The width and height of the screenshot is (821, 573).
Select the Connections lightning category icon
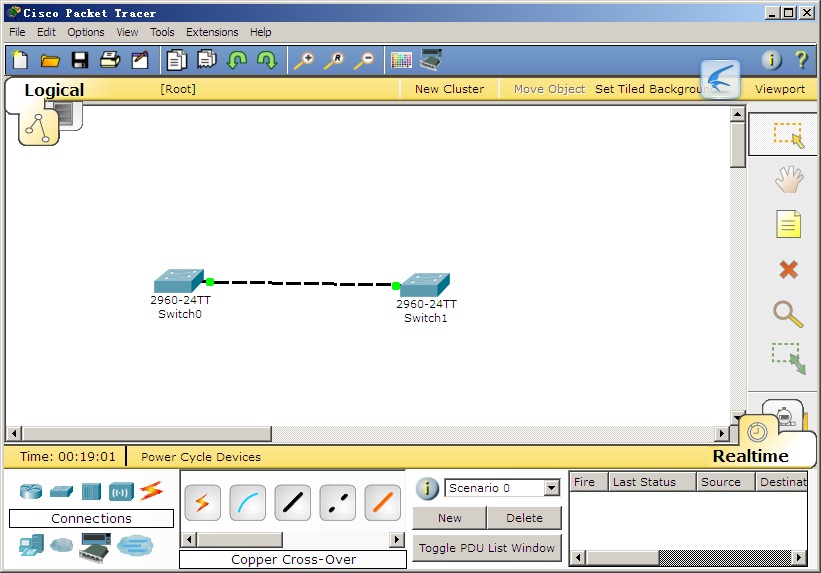coord(151,491)
